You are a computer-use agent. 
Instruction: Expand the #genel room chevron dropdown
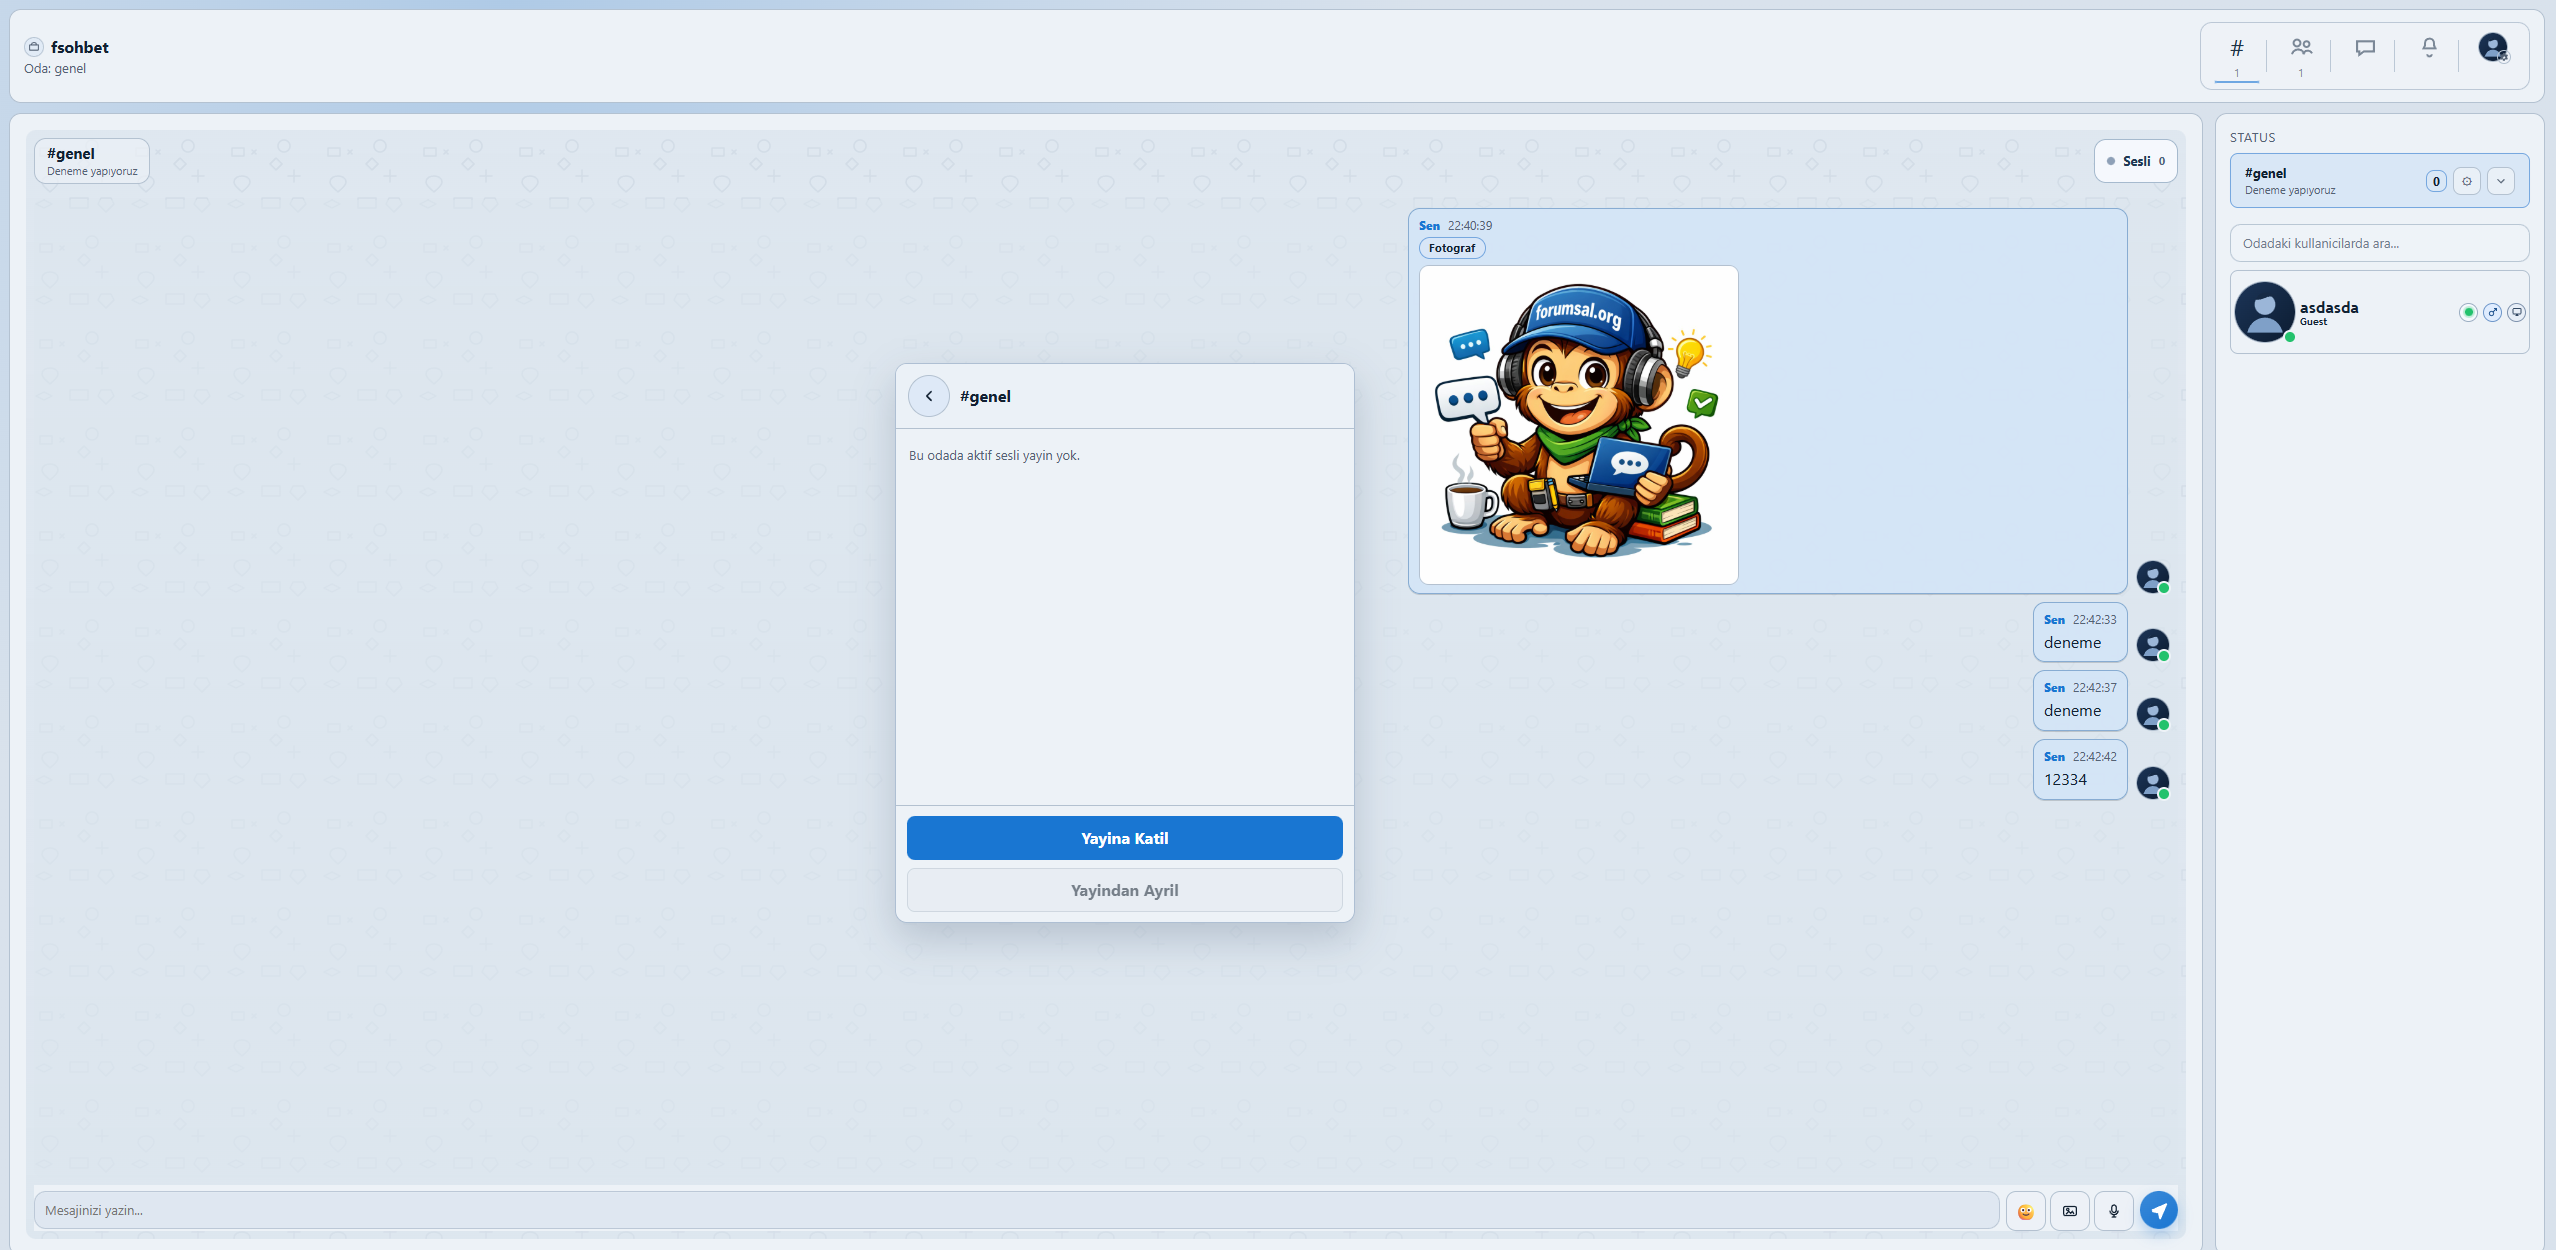pos(2501,181)
